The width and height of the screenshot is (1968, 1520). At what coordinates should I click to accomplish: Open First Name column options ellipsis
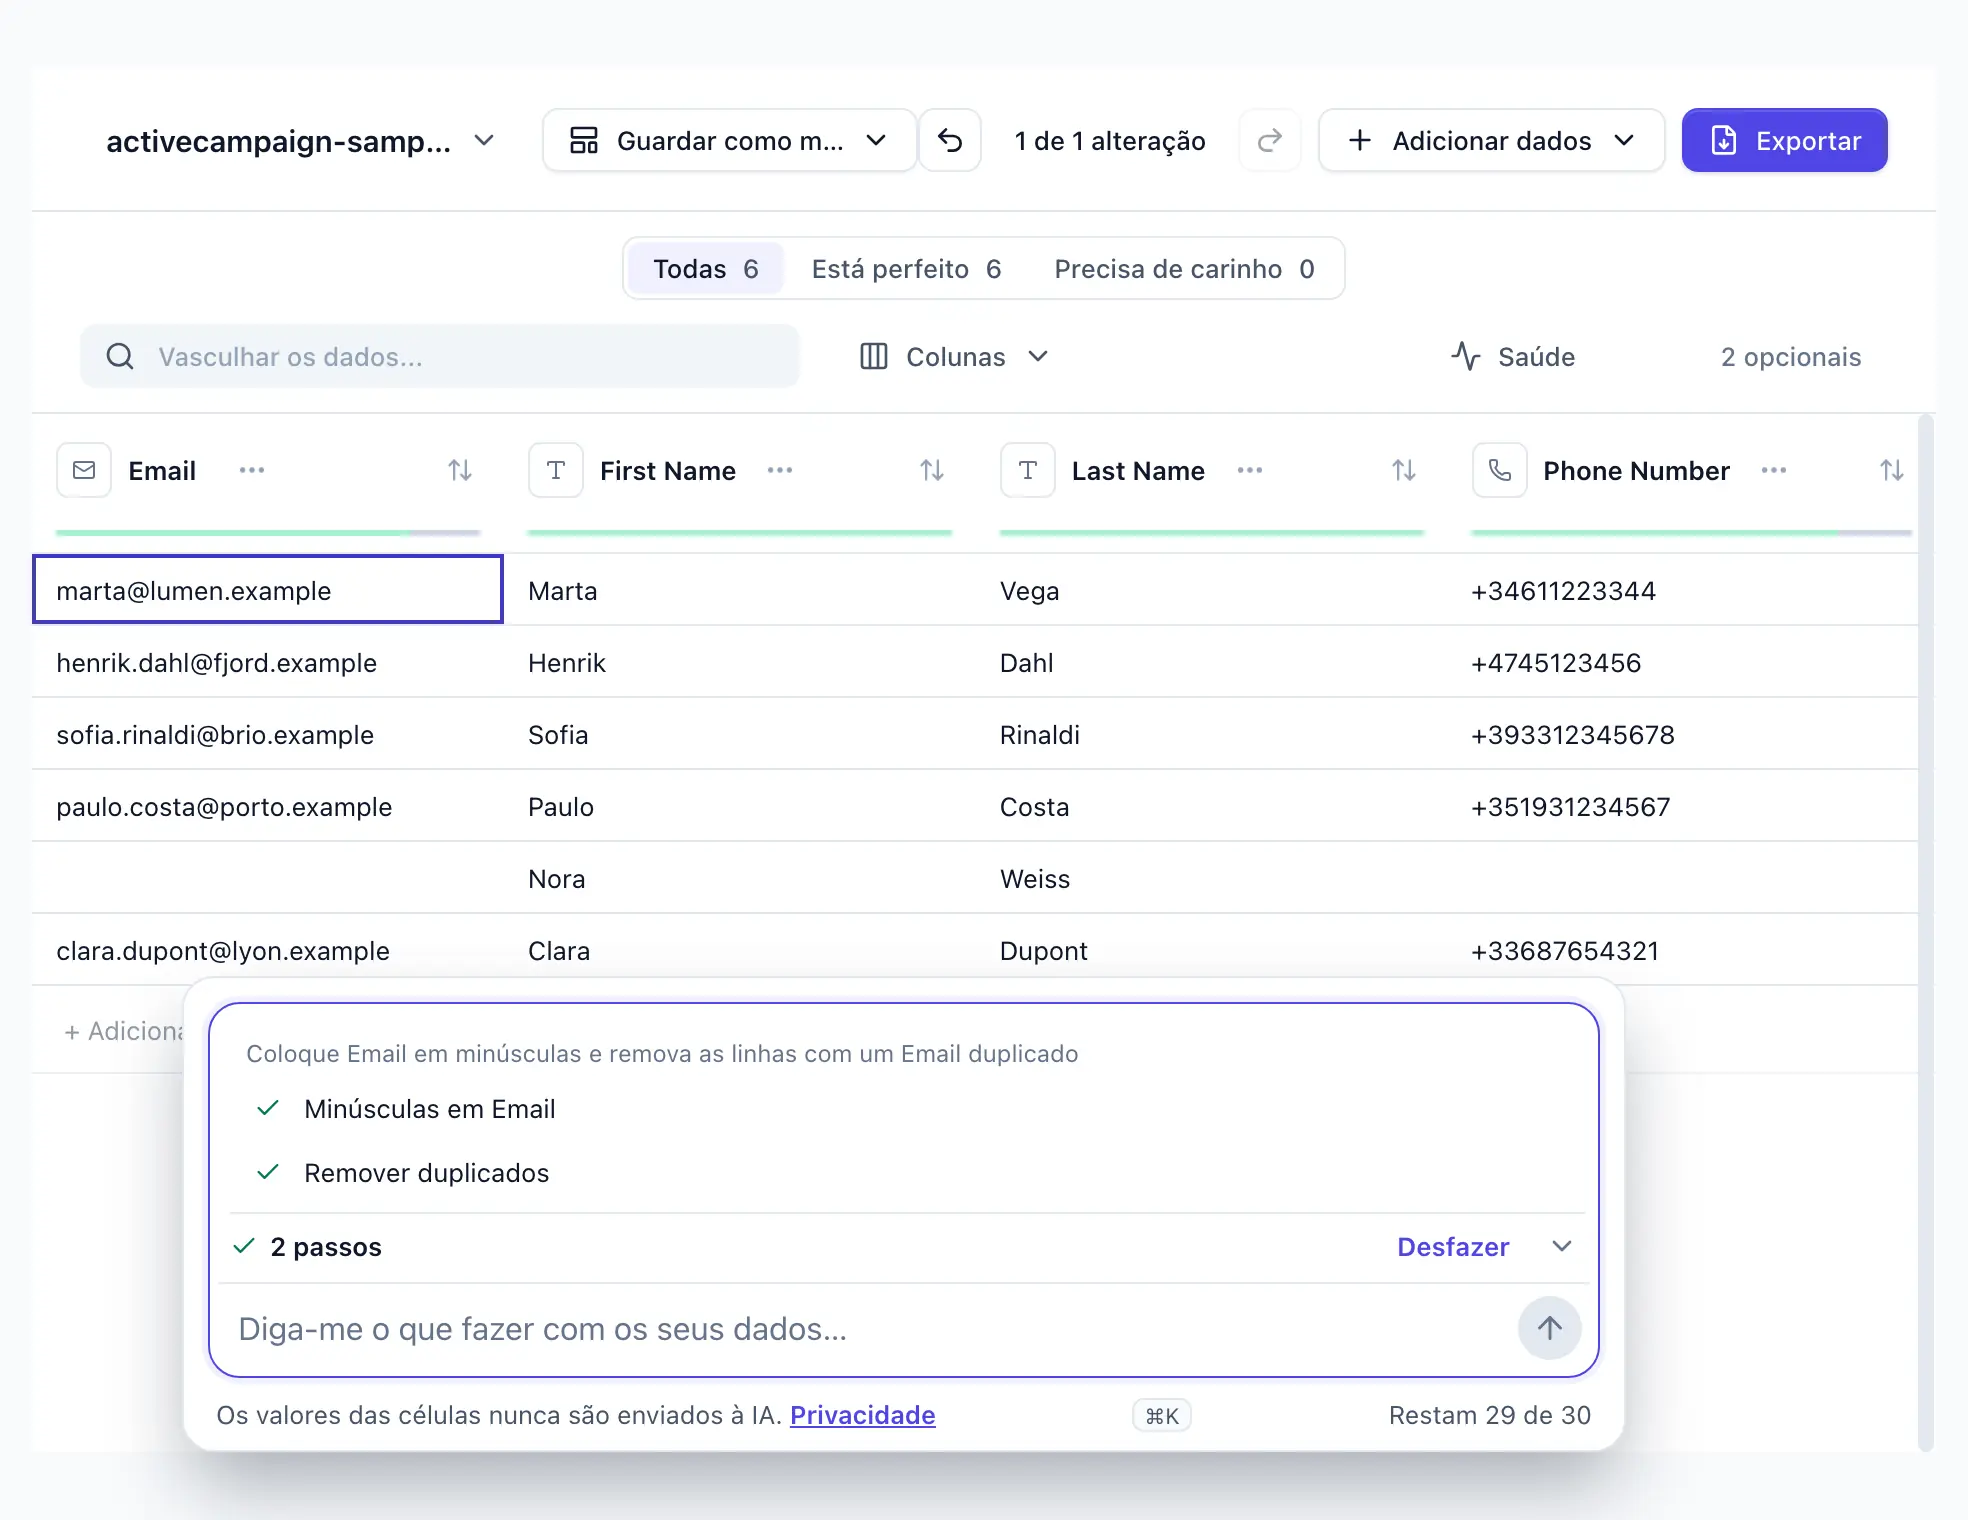(x=780, y=470)
